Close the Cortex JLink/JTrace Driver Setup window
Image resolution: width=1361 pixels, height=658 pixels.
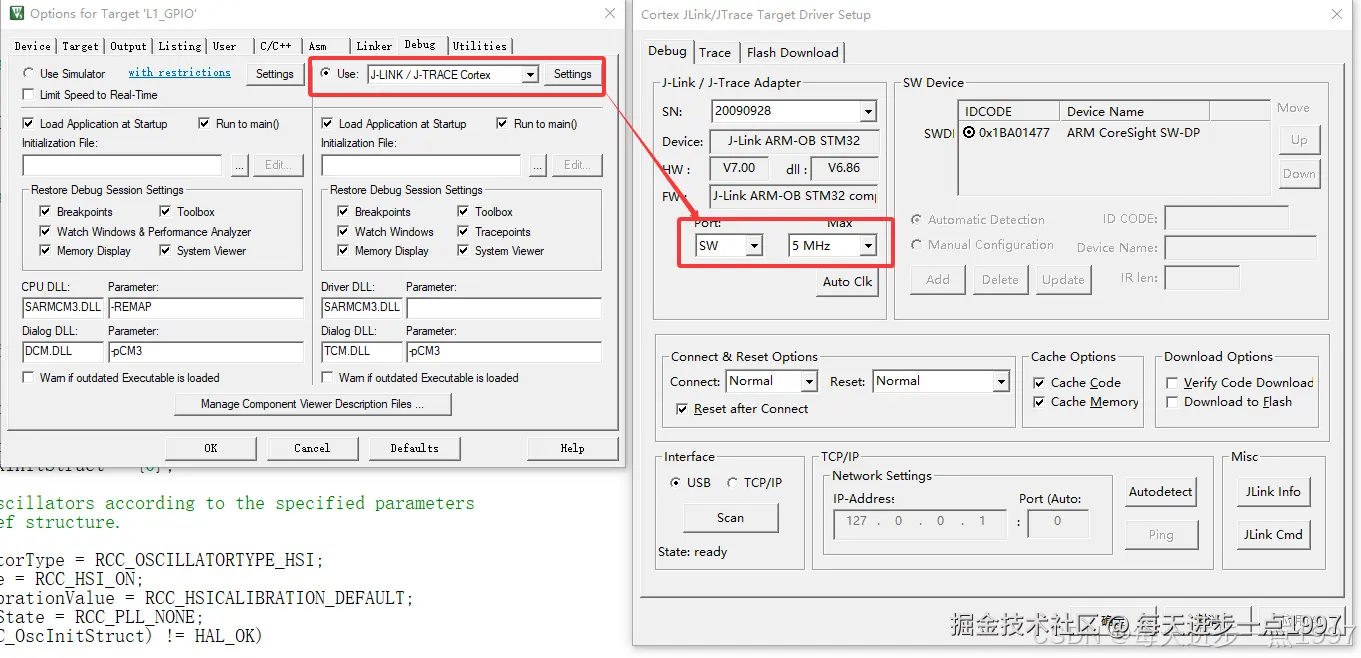pyautogui.click(x=1338, y=15)
